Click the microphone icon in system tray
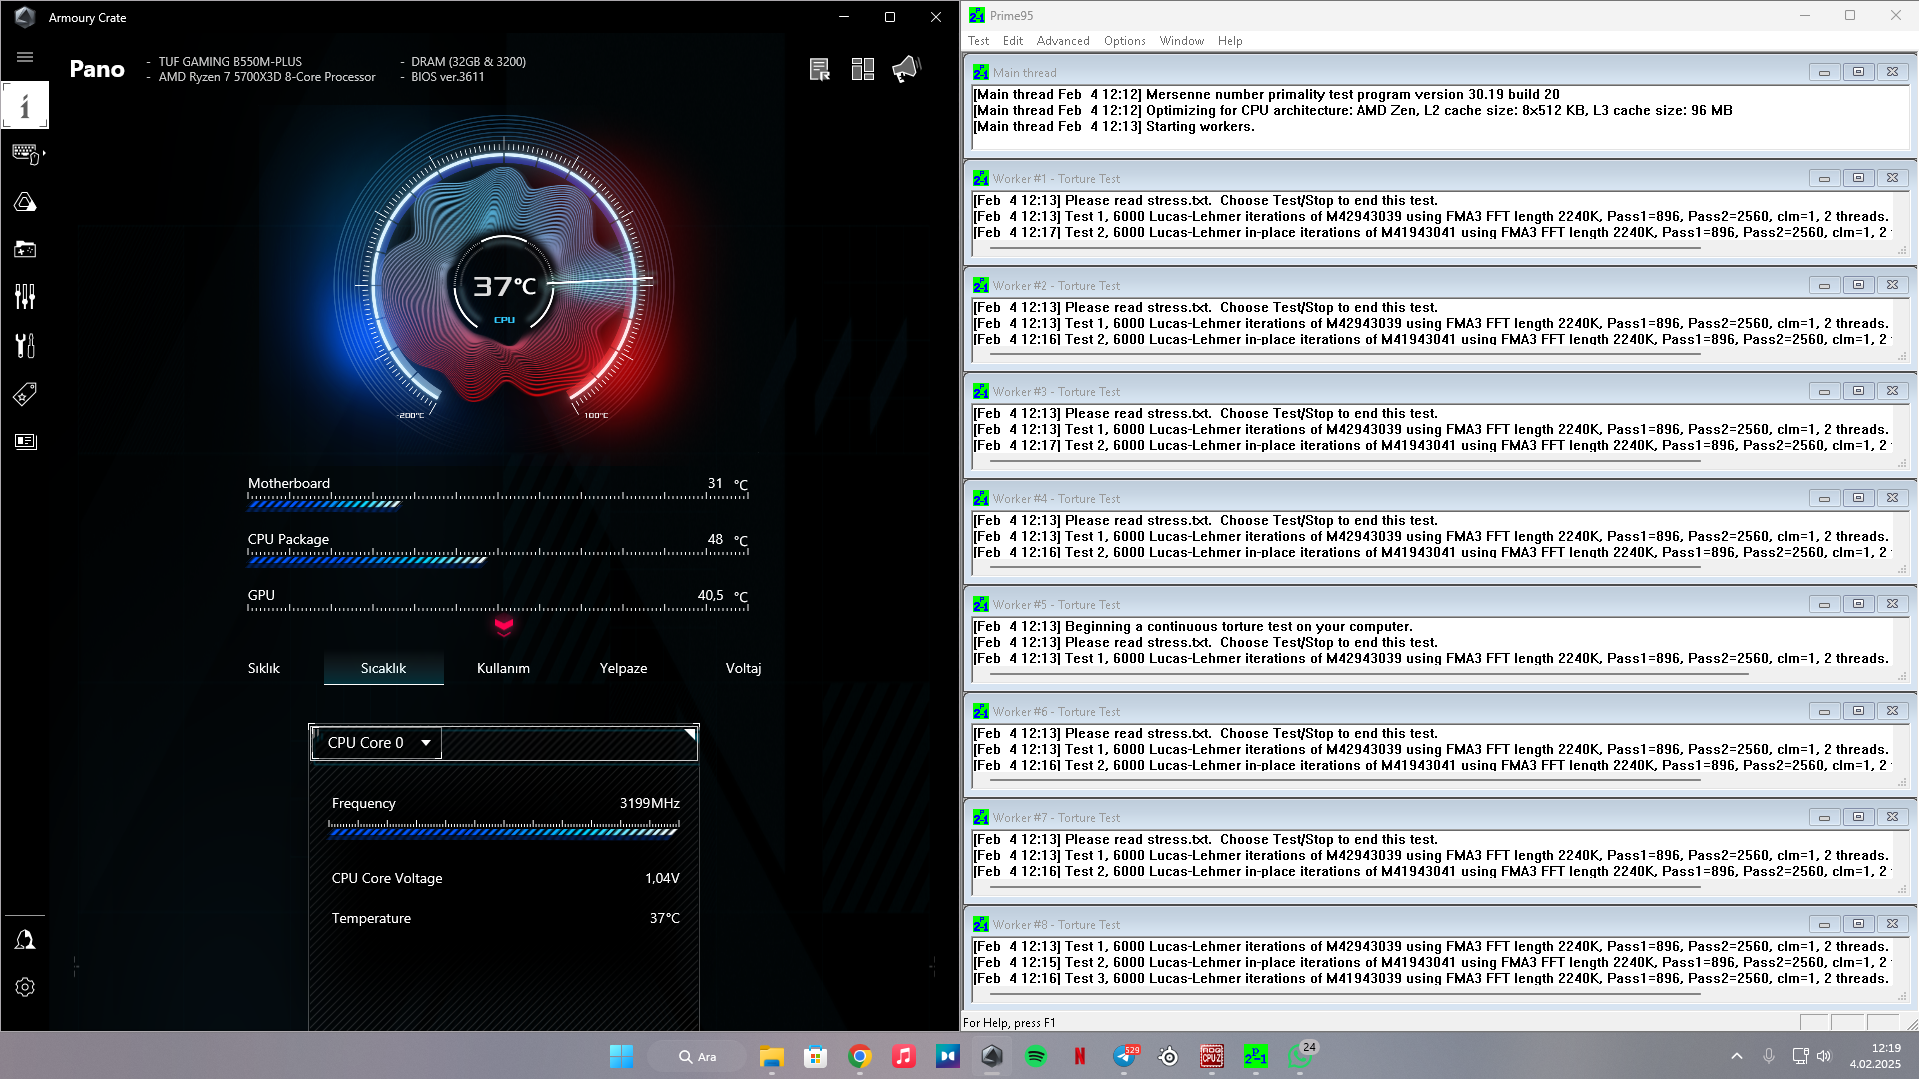The image size is (1919, 1079). coord(1769,1056)
